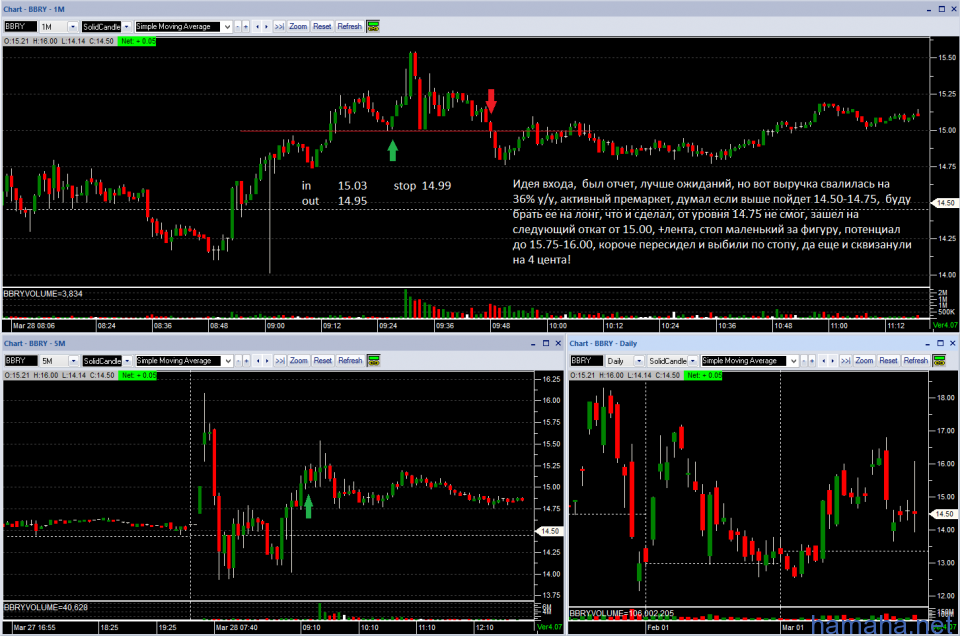Open the 5M timeframe dropdown
Screen dimensions: 960x636
[x=73, y=361]
